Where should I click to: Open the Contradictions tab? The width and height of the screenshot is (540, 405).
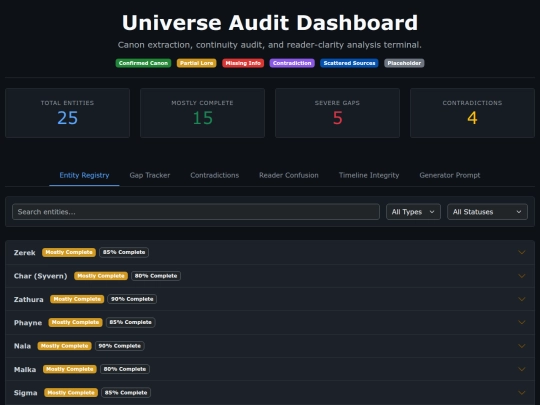coord(215,175)
